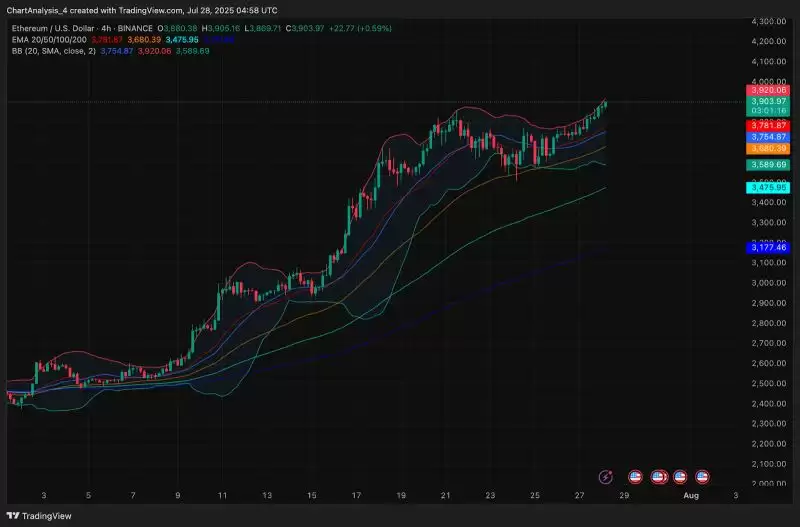
Task: Click the cyan 3,475.95 EMA price label
Action: point(769,187)
